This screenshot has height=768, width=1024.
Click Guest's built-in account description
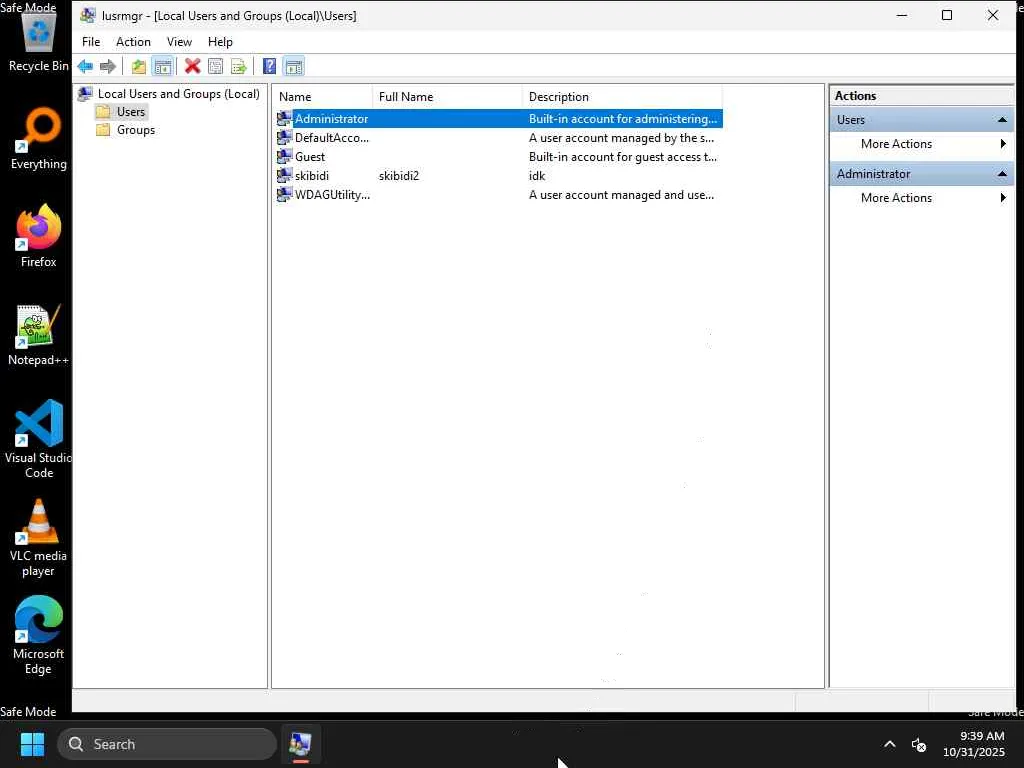(x=622, y=157)
